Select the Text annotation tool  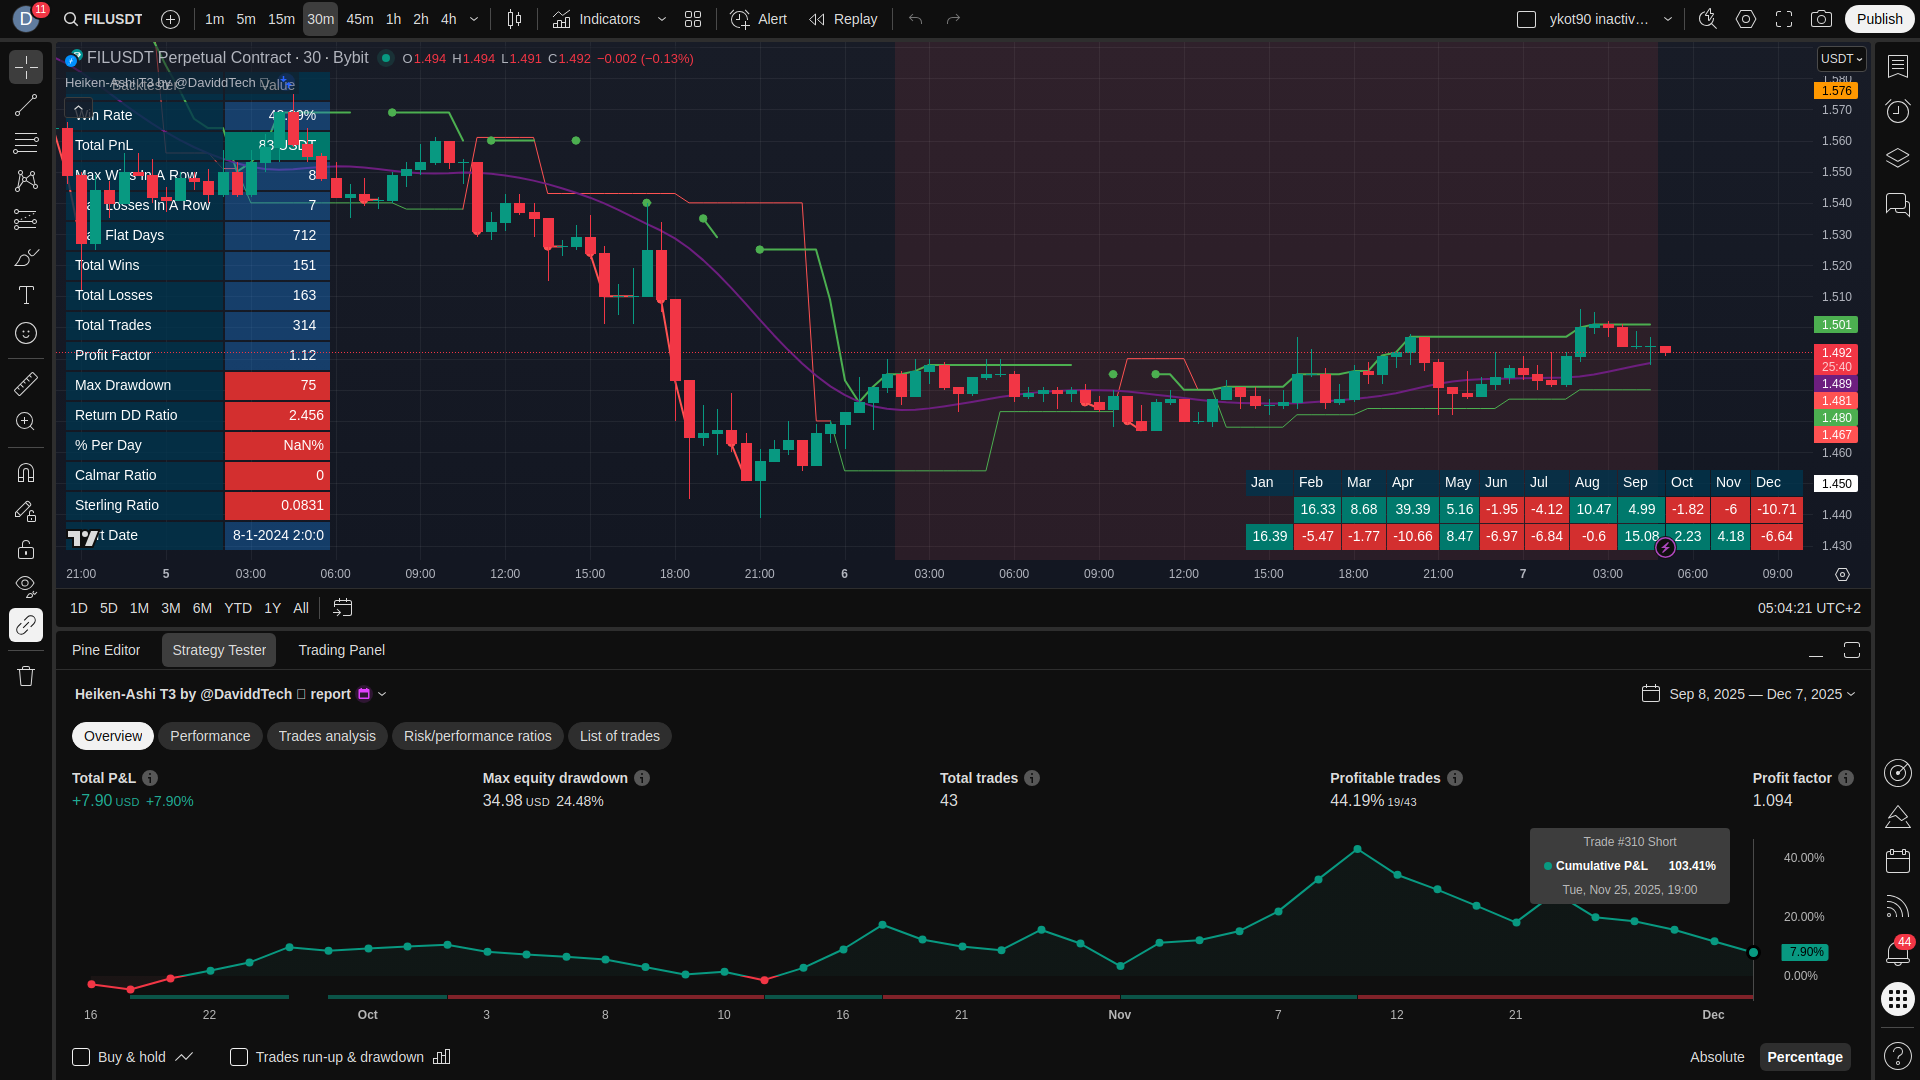point(26,295)
